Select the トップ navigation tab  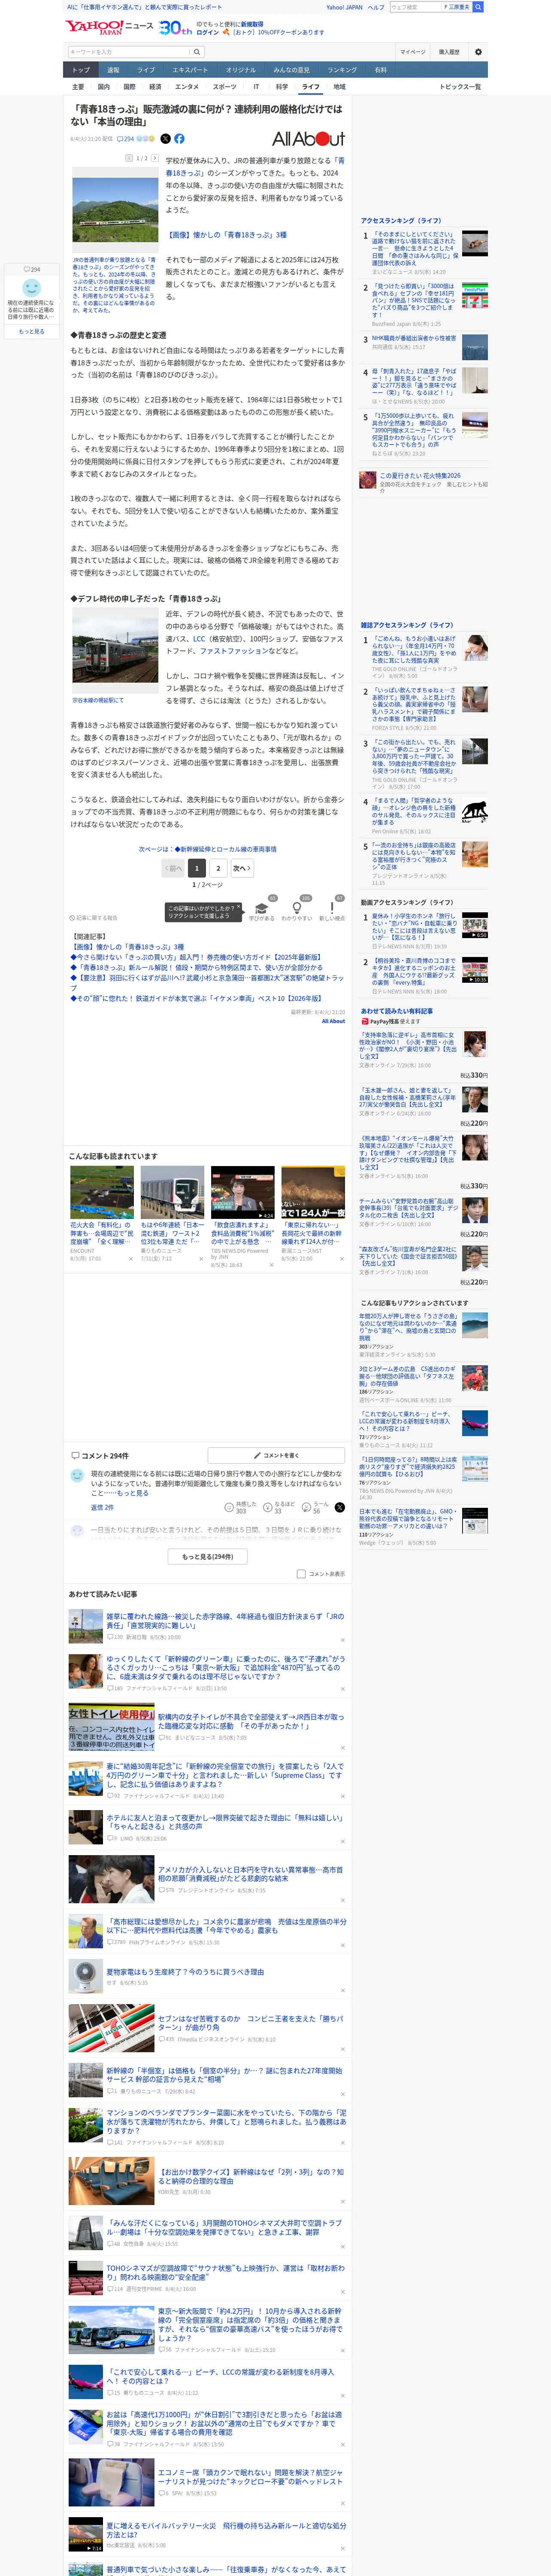[x=81, y=70]
